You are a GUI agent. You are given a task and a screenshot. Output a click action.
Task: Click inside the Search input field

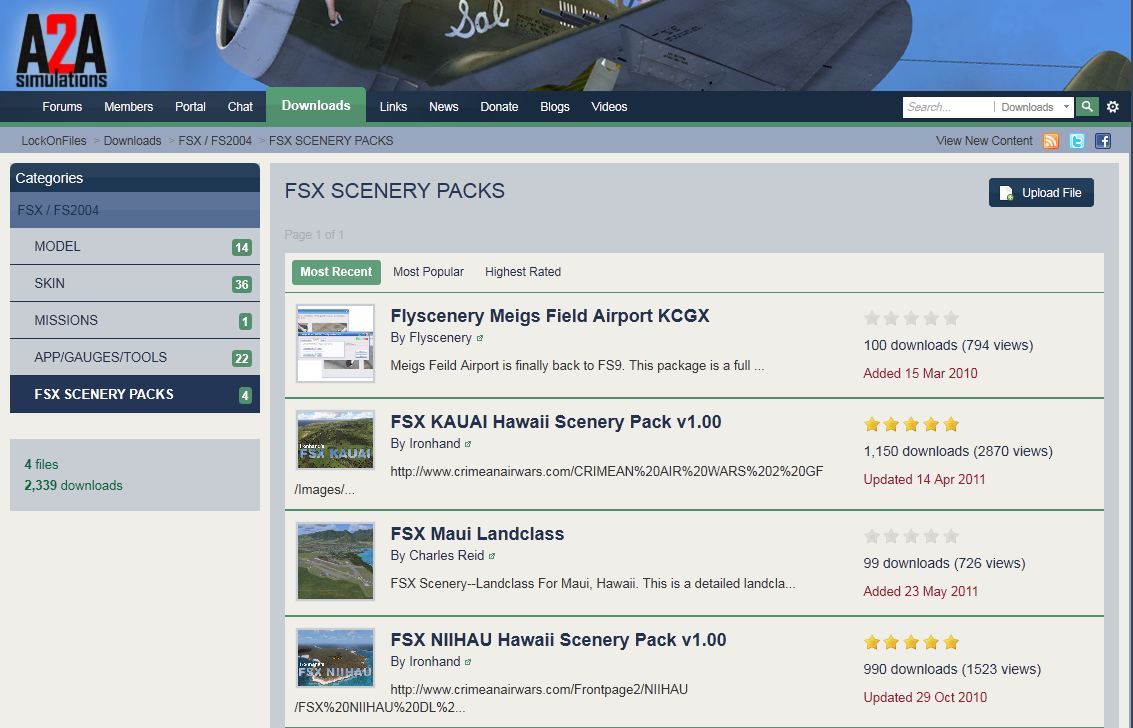tap(947, 107)
